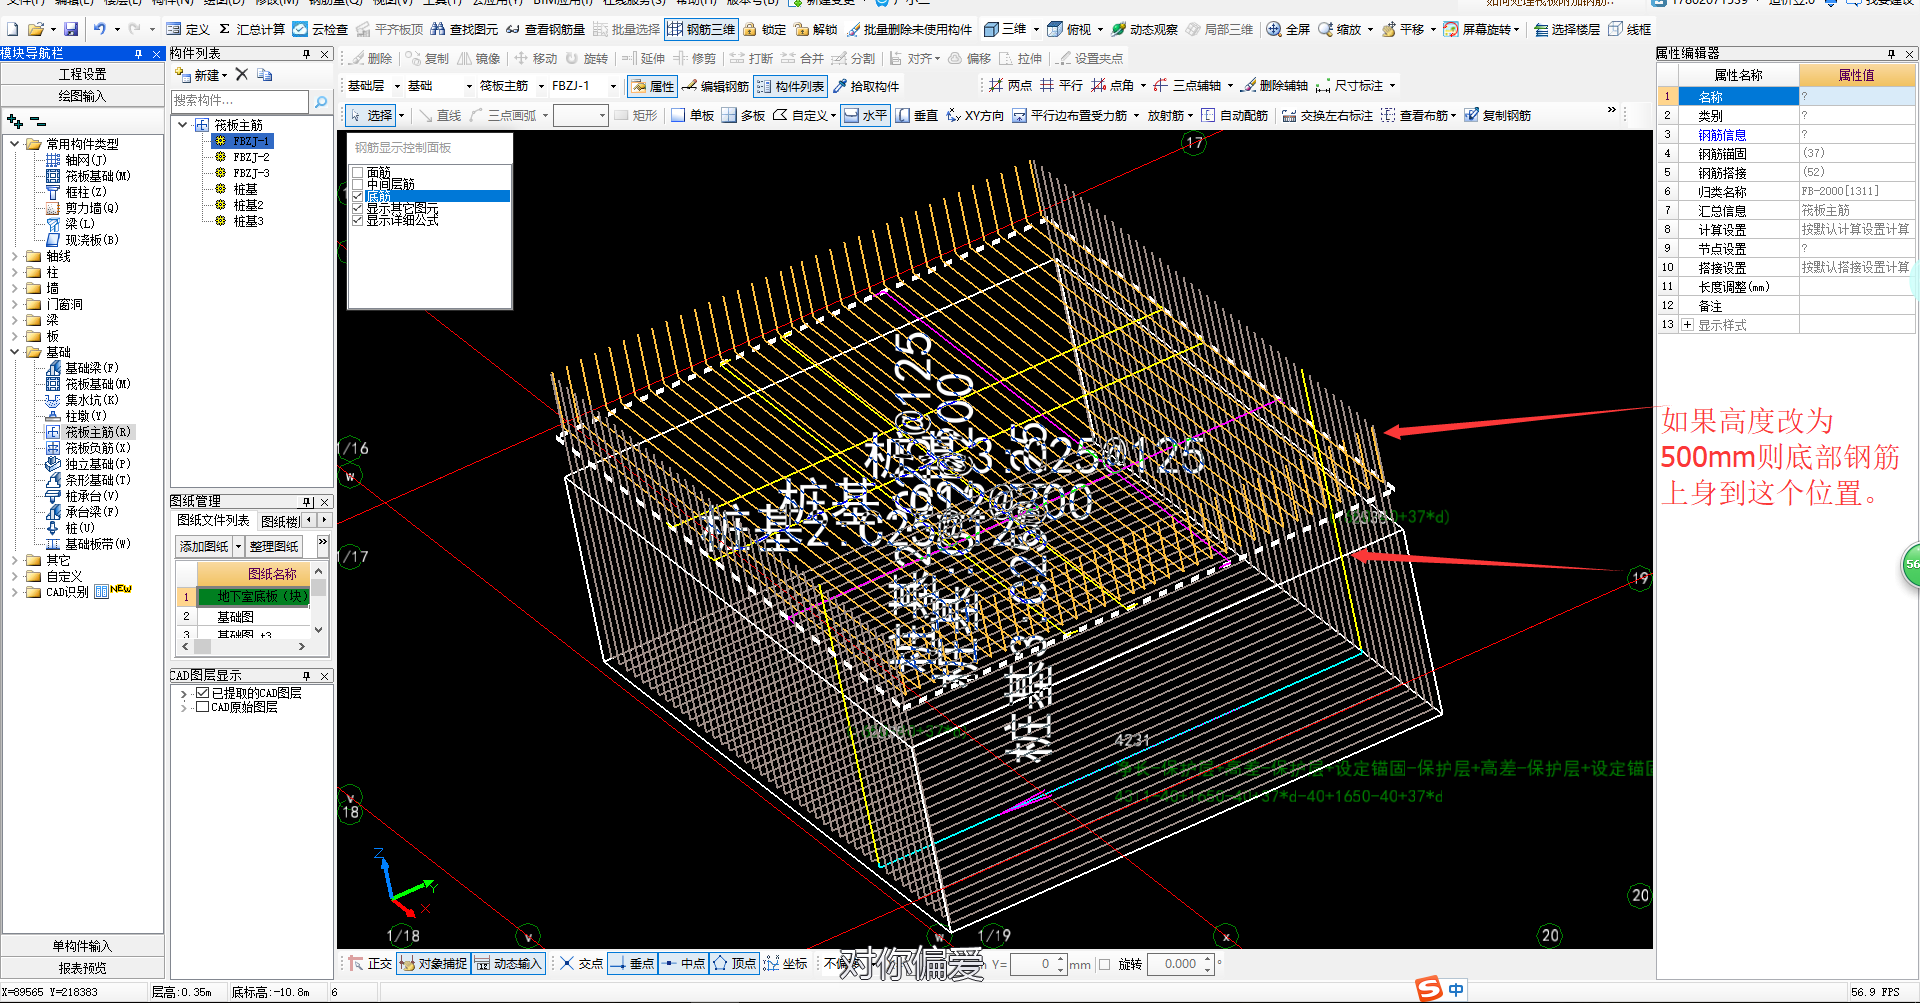The width and height of the screenshot is (1920, 1003).
Task: Select 单板 single slab tool
Action: pos(692,115)
